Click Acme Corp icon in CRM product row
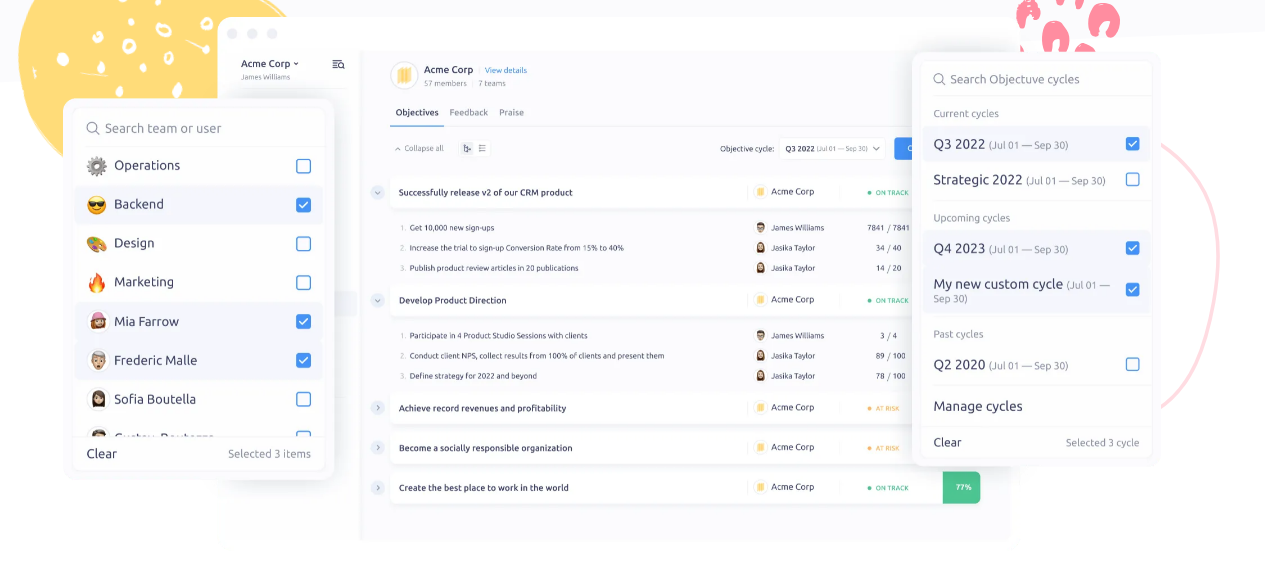 coord(761,192)
